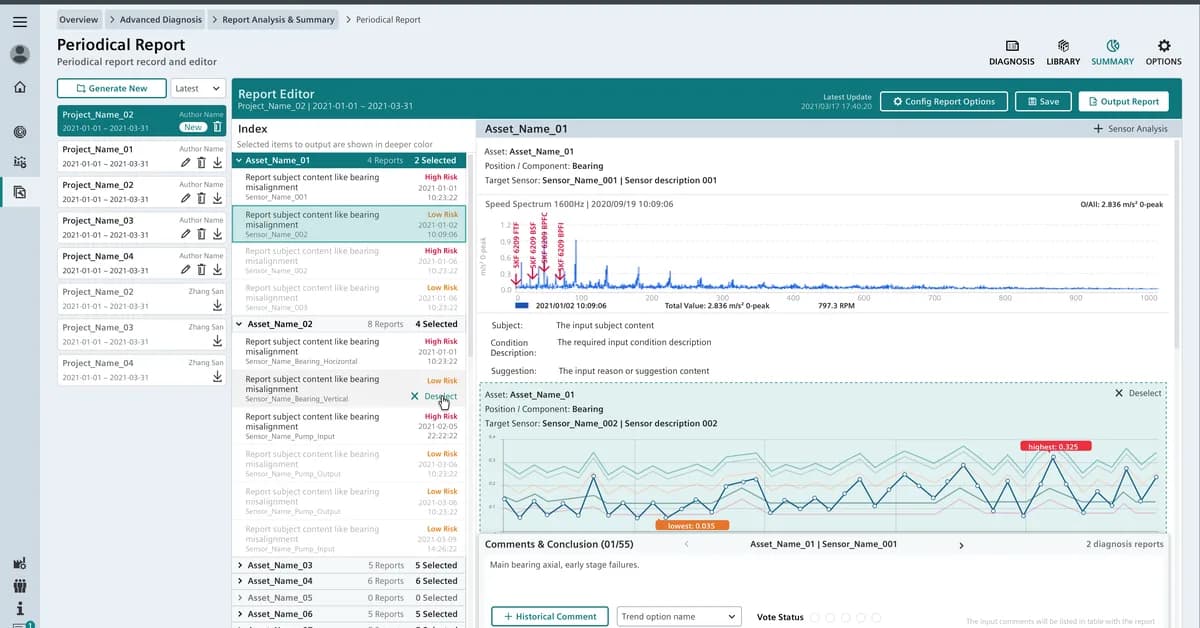This screenshot has width=1200, height=628.
Task: Open the LIBRARY panel
Action: [1063, 52]
